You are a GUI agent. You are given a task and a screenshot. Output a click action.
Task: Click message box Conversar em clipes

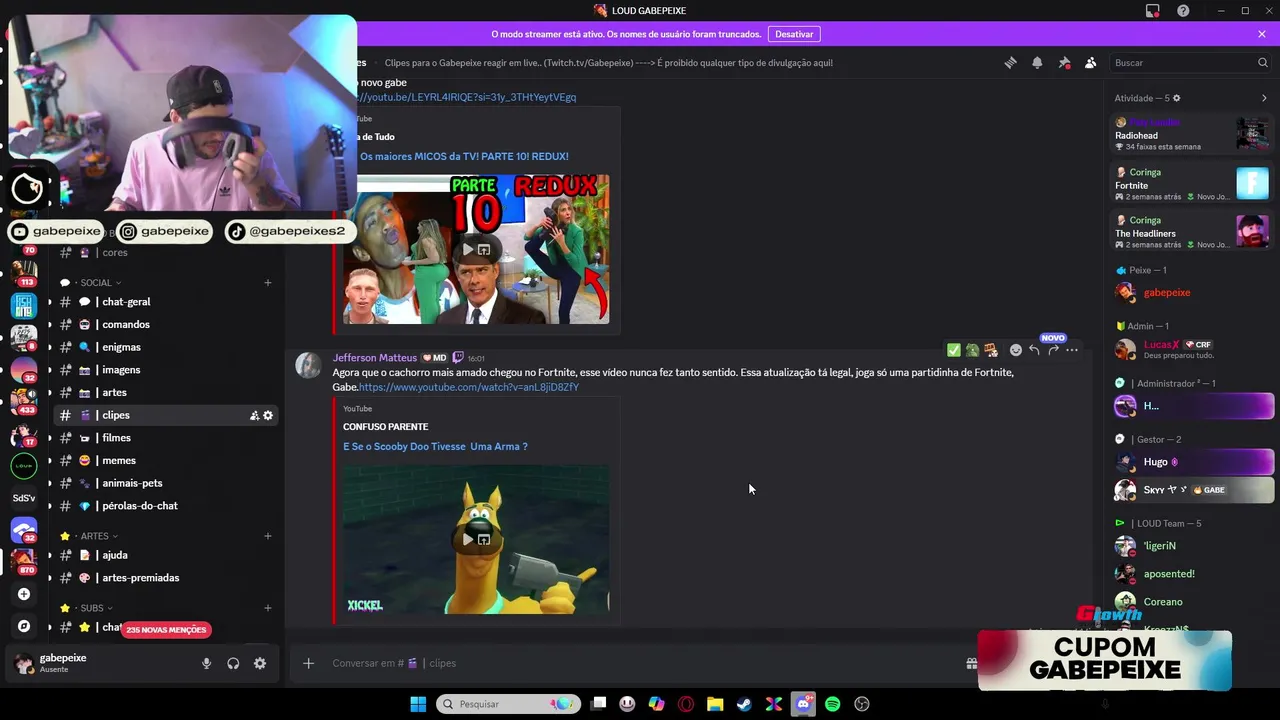tap(640, 663)
